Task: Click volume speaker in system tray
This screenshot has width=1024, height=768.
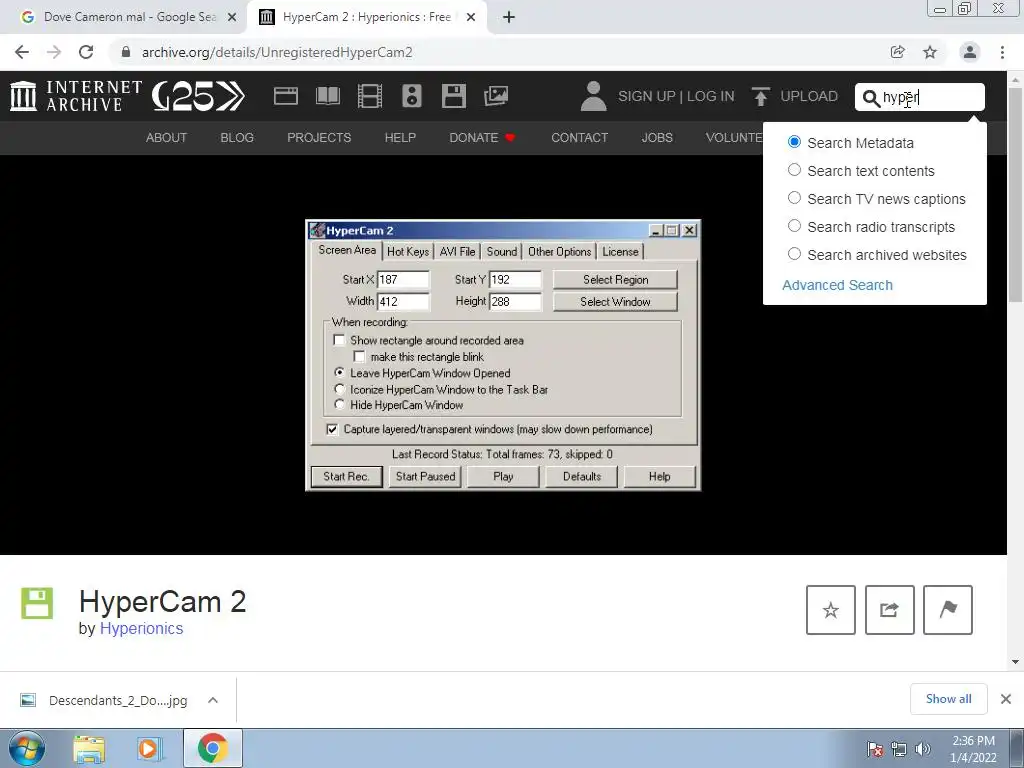Action: click(x=923, y=749)
